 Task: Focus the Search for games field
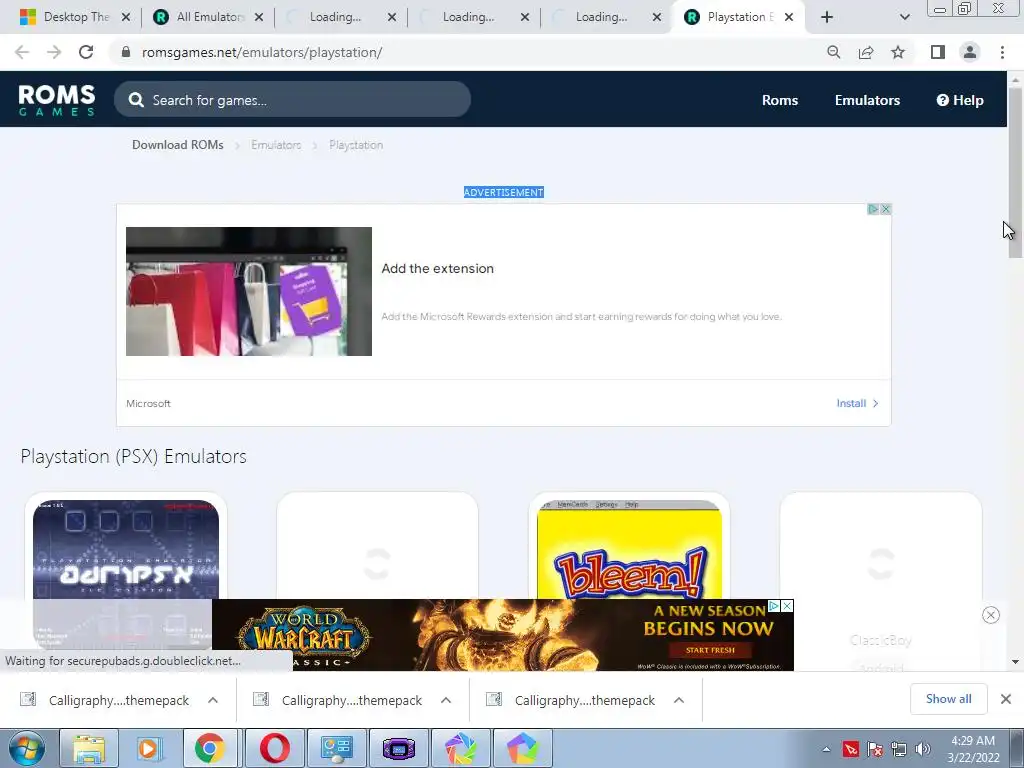292,99
